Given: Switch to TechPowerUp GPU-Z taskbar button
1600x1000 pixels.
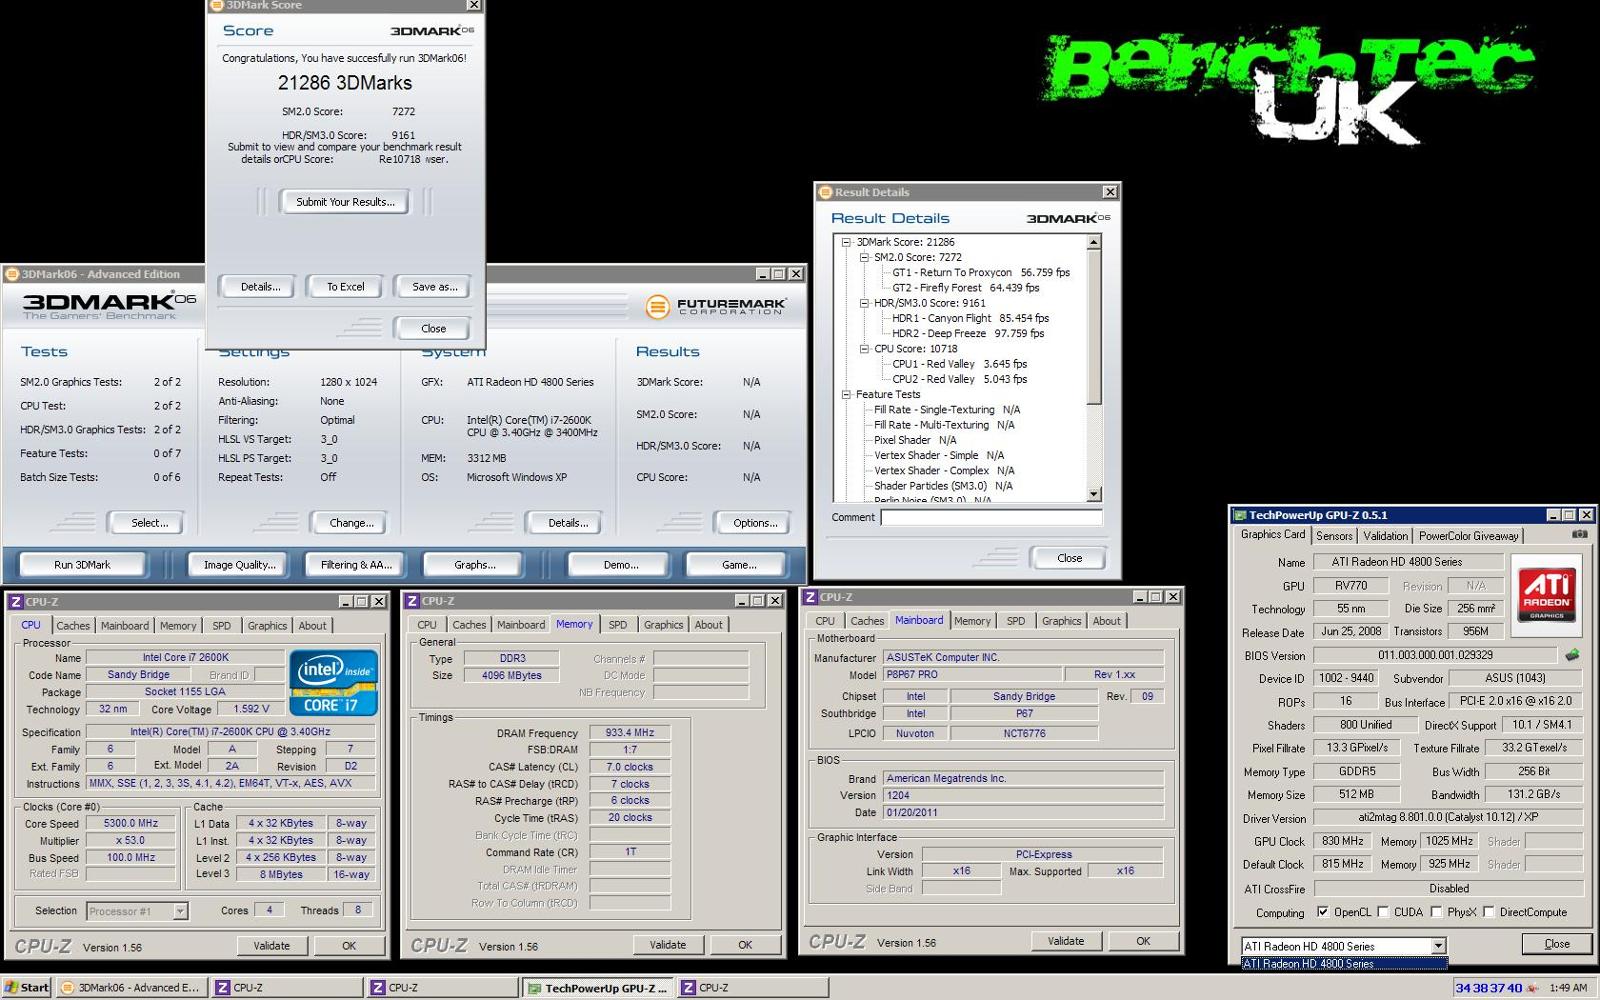Looking at the screenshot, I should (x=598, y=988).
